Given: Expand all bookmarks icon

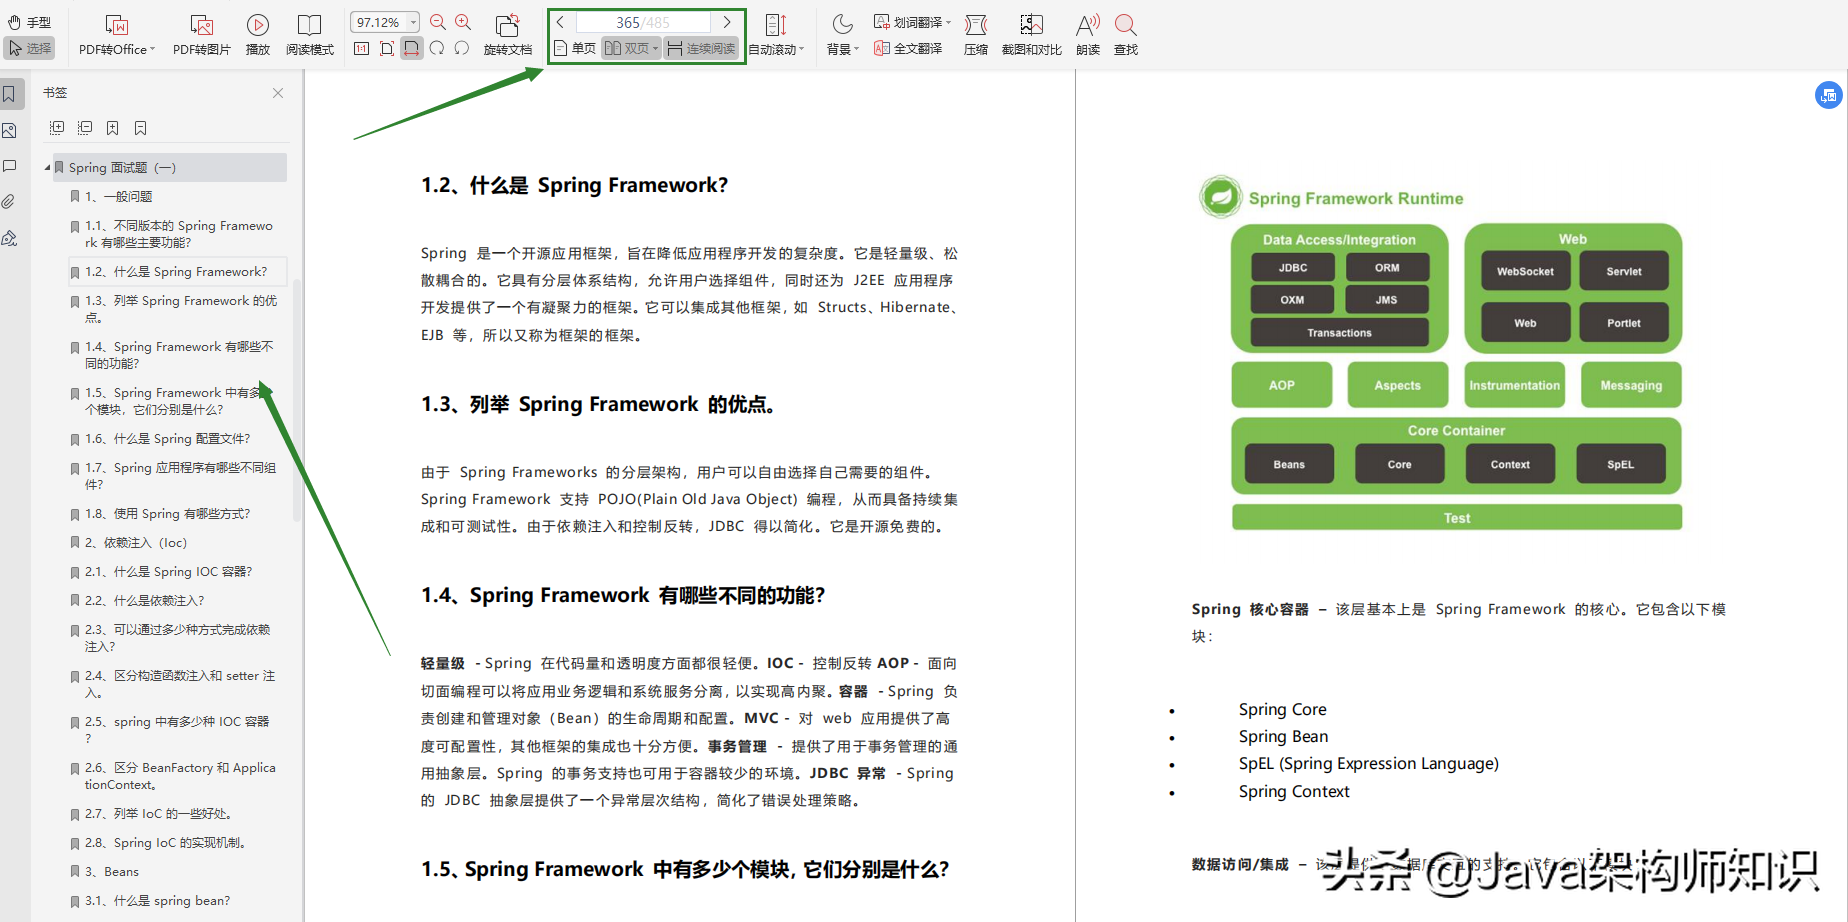Looking at the screenshot, I should coord(57,128).
